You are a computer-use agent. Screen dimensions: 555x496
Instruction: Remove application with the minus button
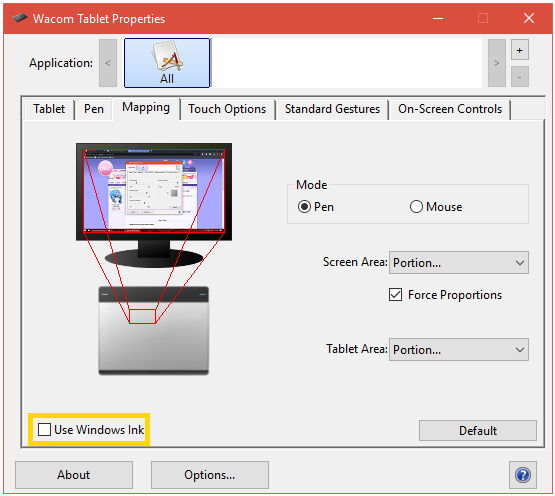coord(520,76)
